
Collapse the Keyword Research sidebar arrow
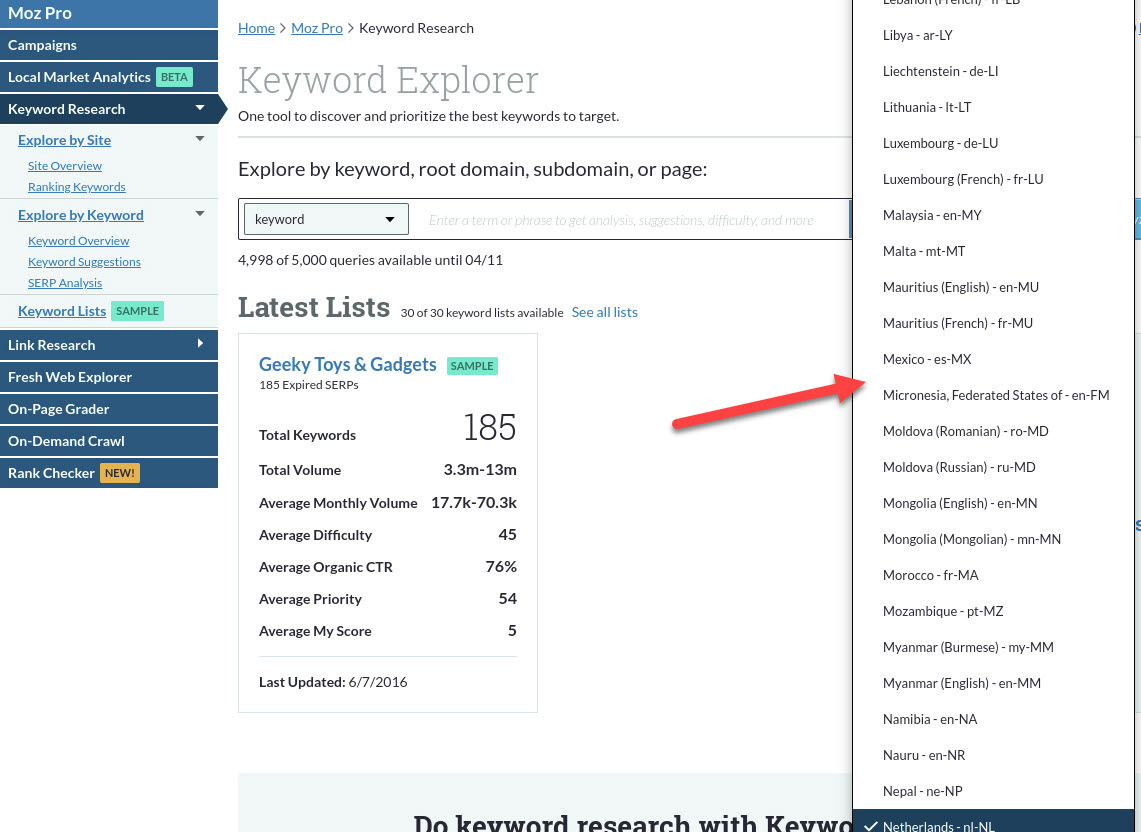(x=200, y=108)
